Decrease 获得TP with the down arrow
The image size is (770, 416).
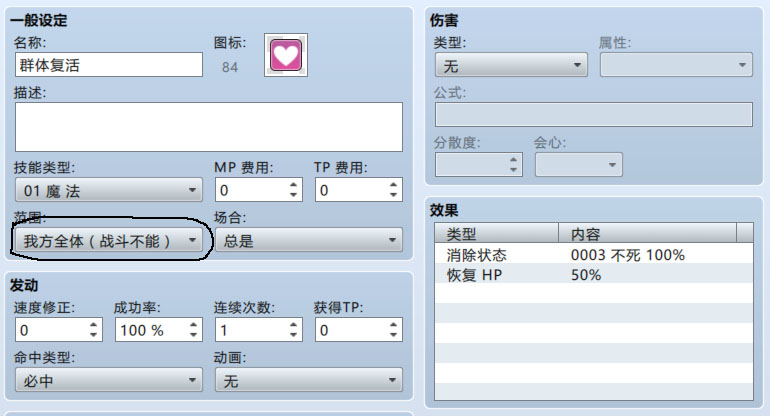click(393, 335)
